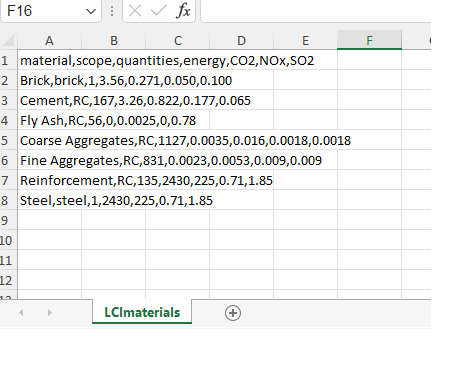Select row 8 header
Screen dimensions: 473x390
pos(8,200)
